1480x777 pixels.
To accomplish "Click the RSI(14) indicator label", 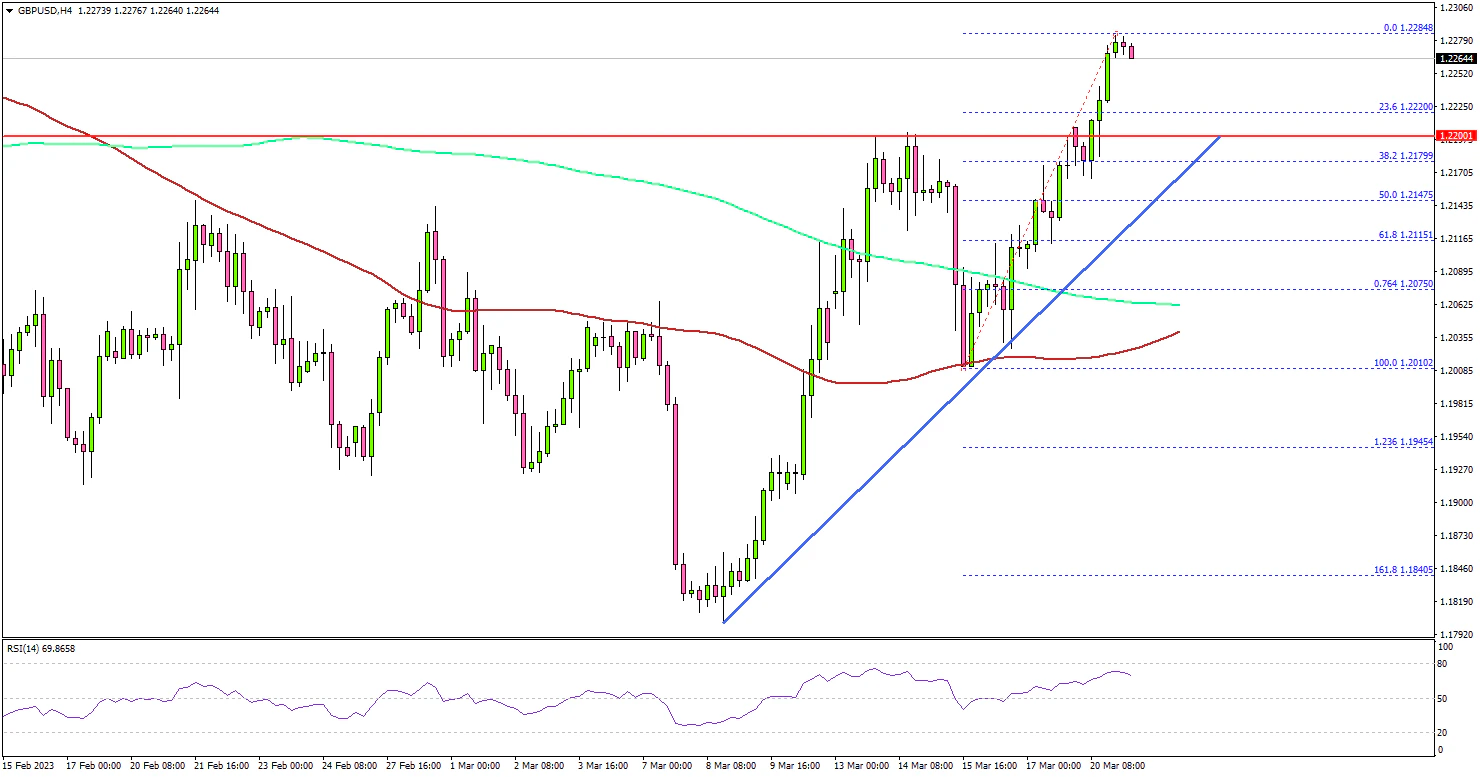I will coord(41,649).
